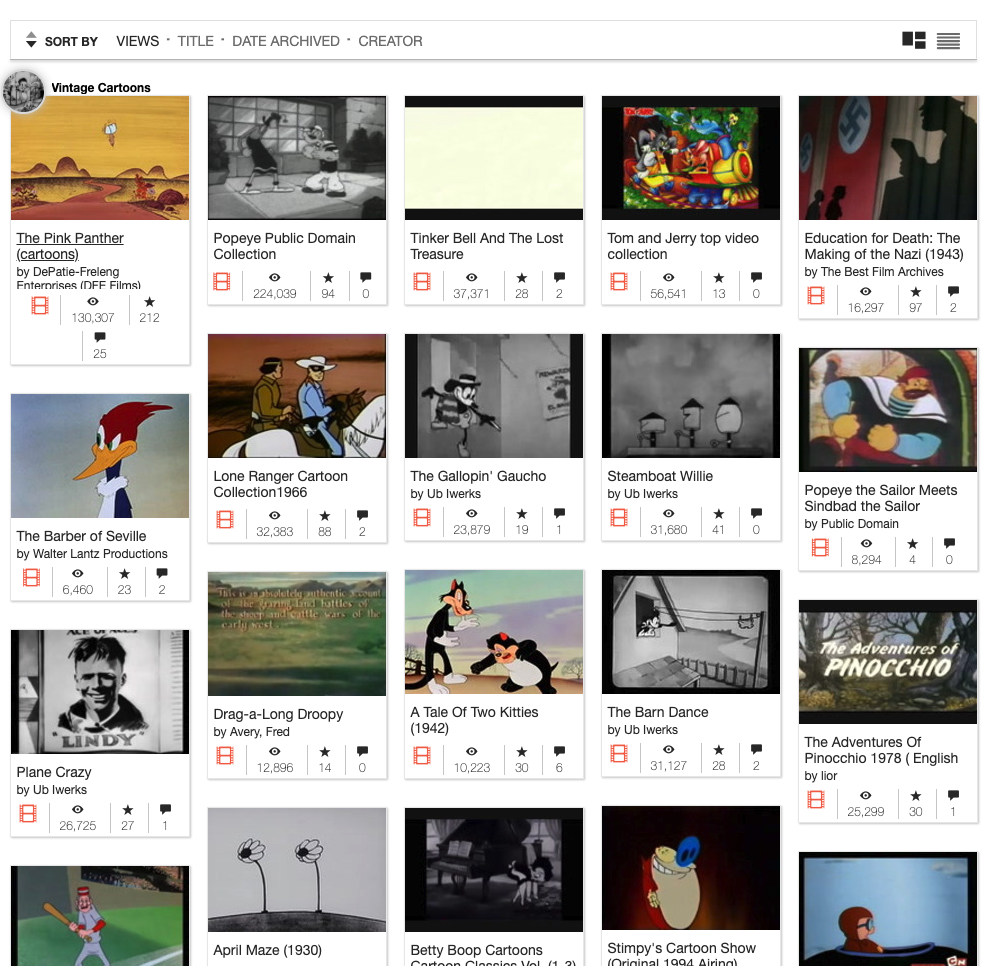Open The Pink Panther (cartoons) link
This screenshot has height=966, width=984.
(x=70, y=246)
